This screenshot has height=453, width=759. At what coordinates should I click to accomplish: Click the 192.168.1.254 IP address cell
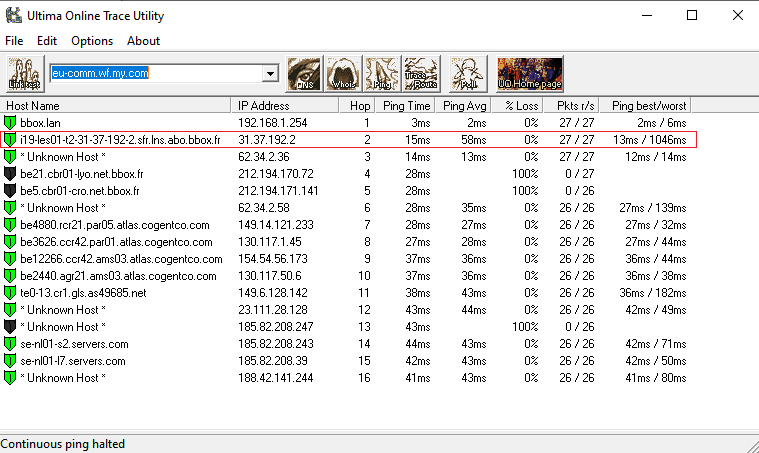273,123
